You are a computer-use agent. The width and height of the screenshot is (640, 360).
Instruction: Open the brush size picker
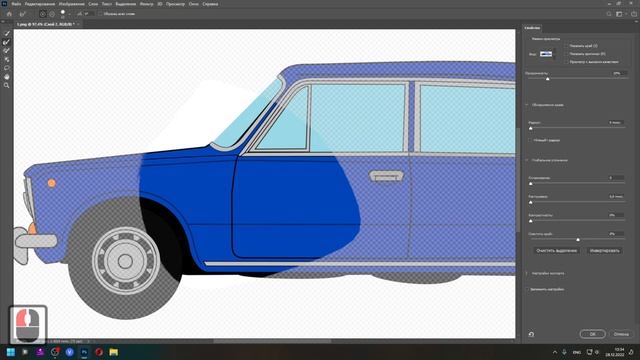64,14
